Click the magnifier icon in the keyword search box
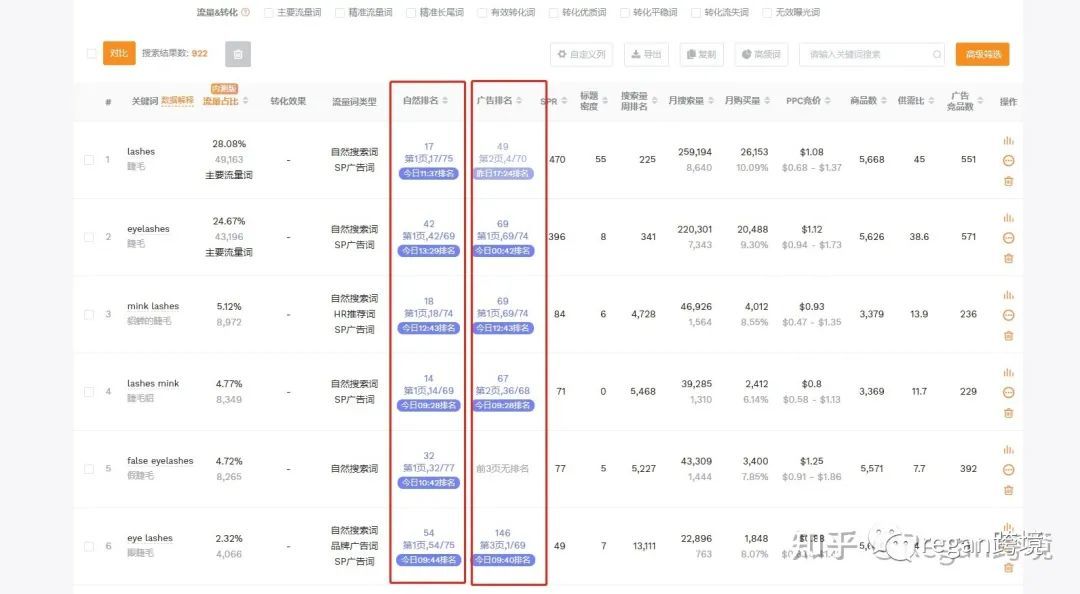 [x=937, y=54]
